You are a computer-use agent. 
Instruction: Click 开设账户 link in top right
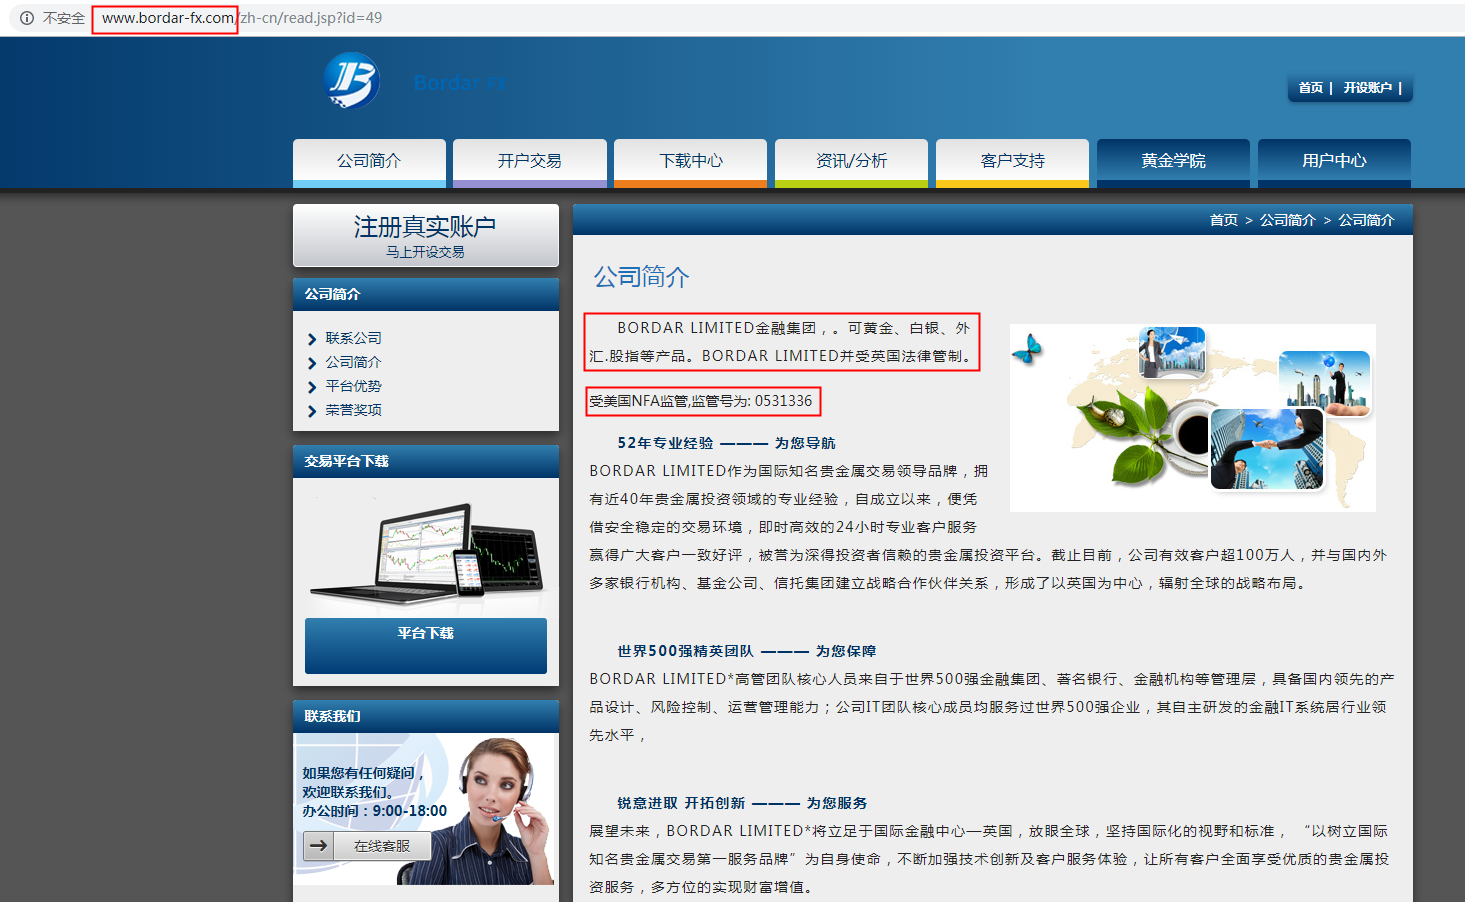[x=1367, y=88]
